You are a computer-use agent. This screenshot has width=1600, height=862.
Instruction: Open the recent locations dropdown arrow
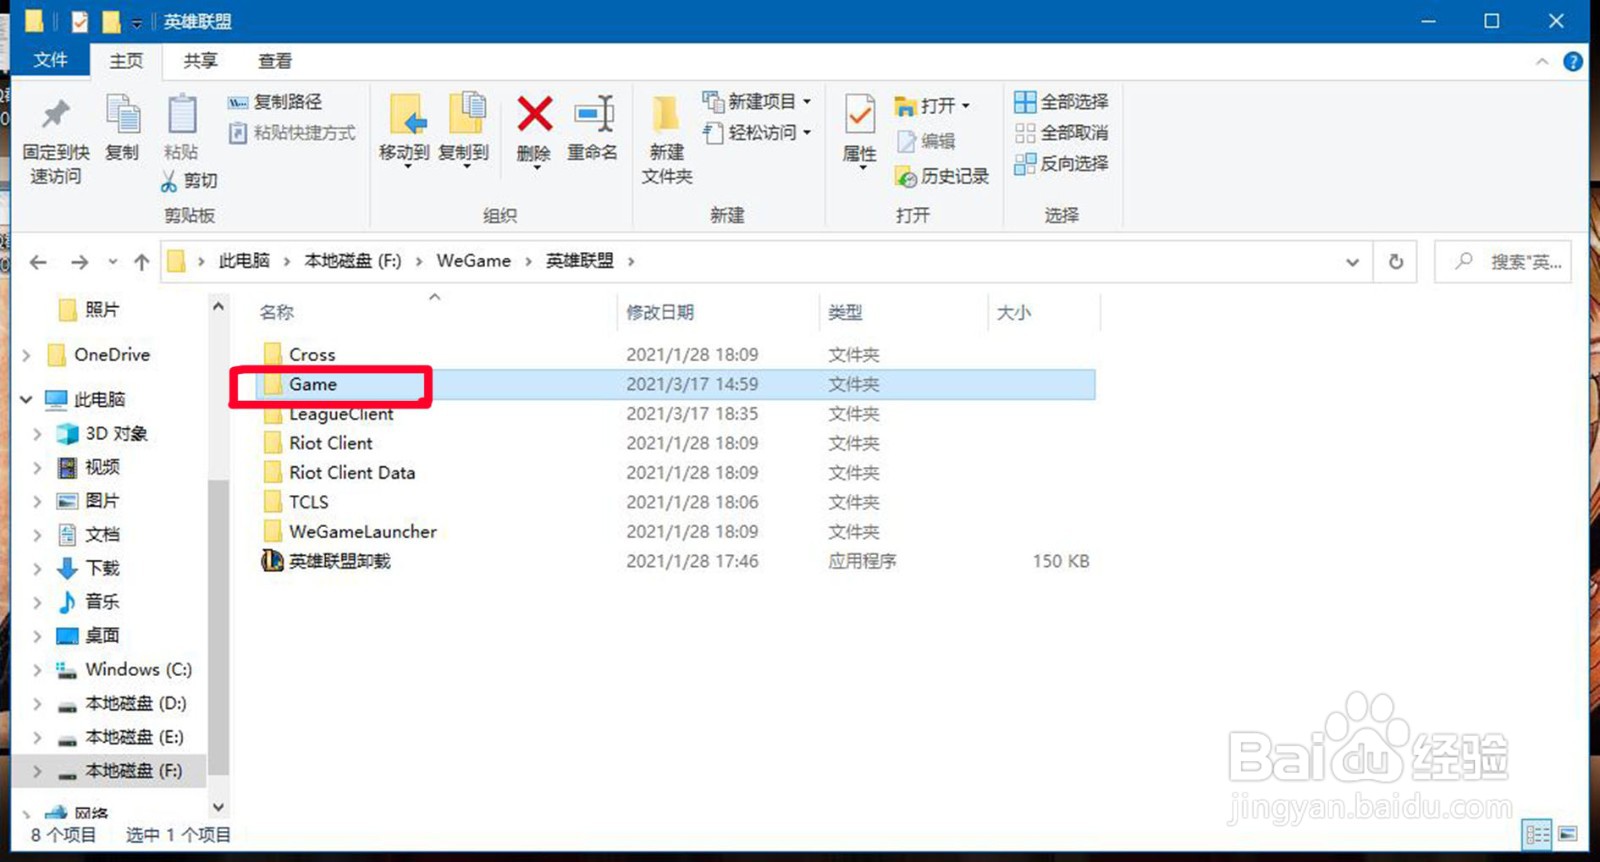click(x=113, y=262)
